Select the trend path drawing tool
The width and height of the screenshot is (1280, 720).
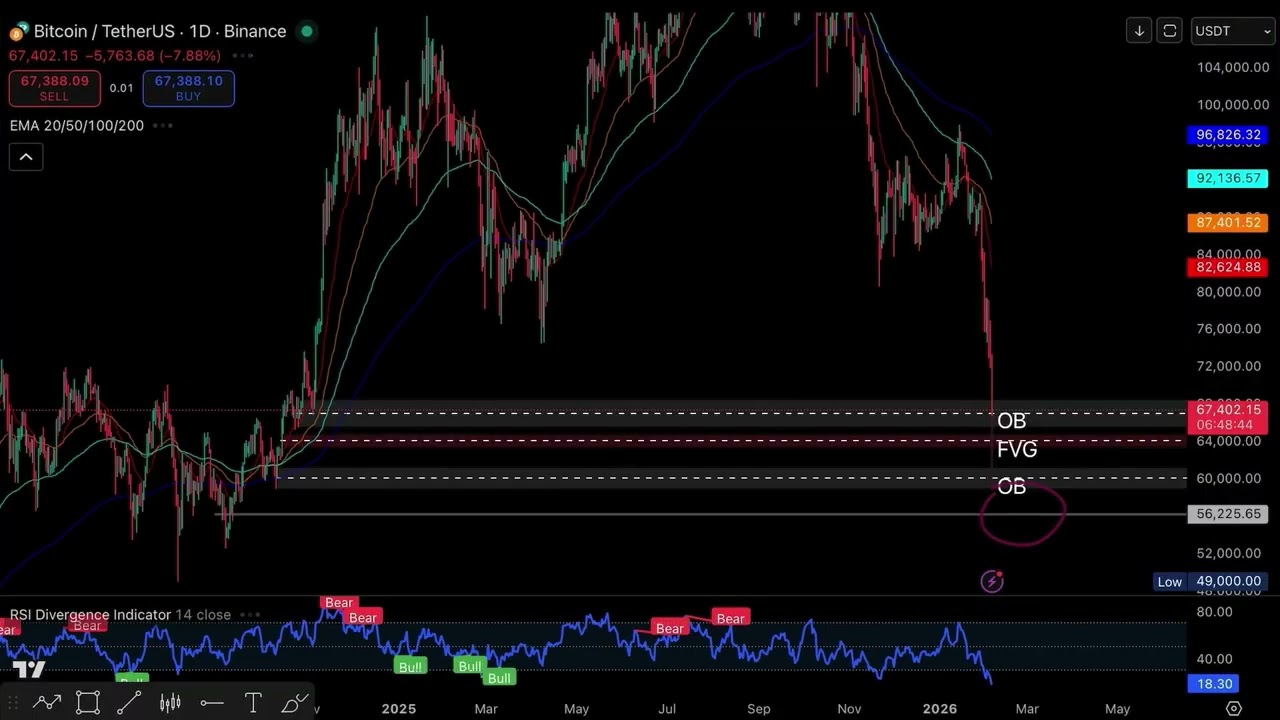click(x=47, y=703)
